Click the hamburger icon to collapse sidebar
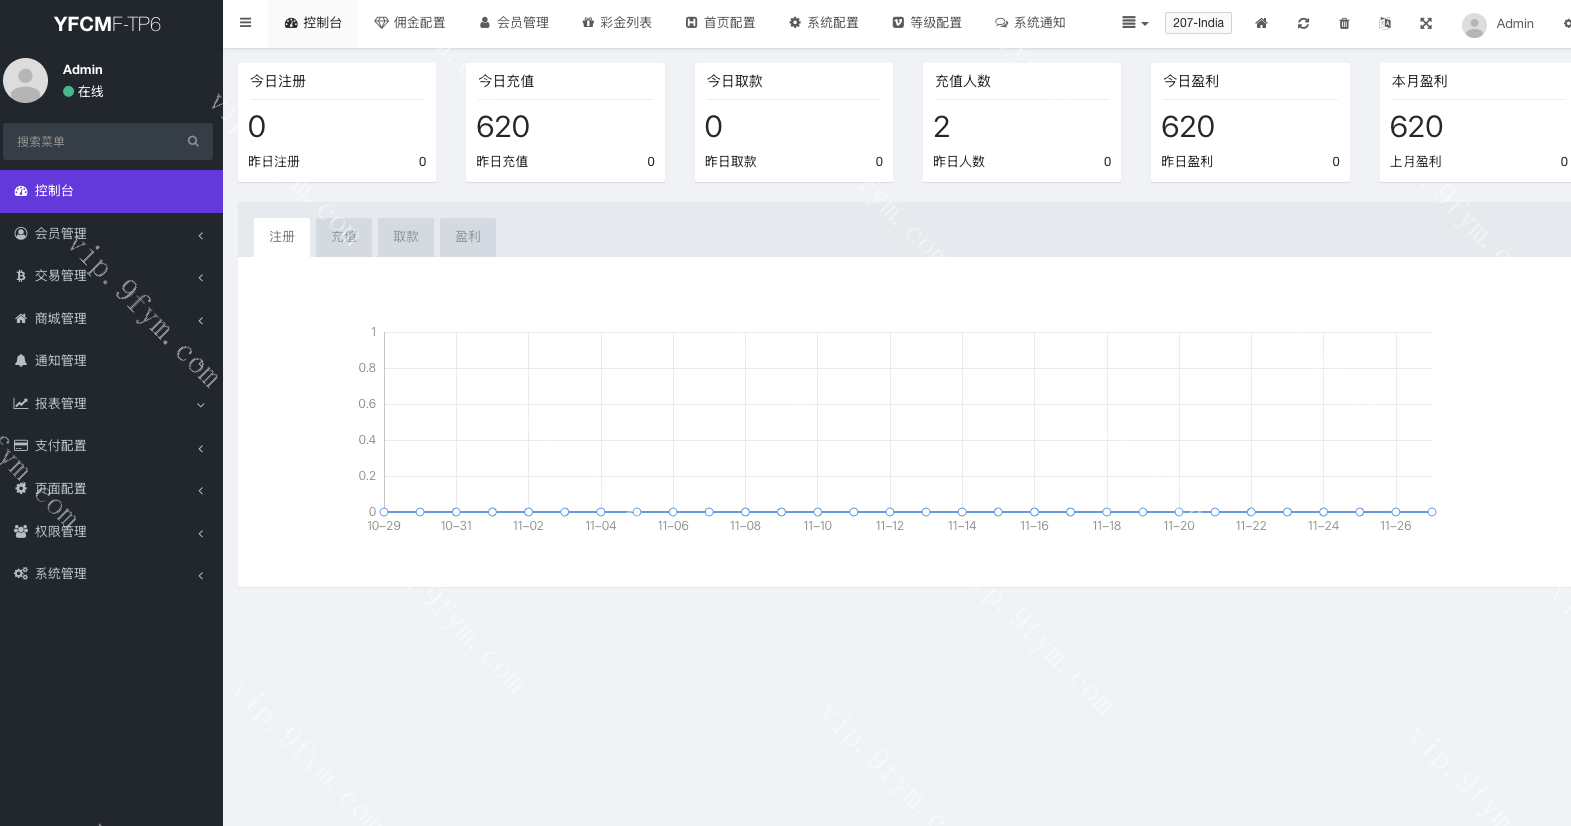1571x826 pixels. point(245,23)
